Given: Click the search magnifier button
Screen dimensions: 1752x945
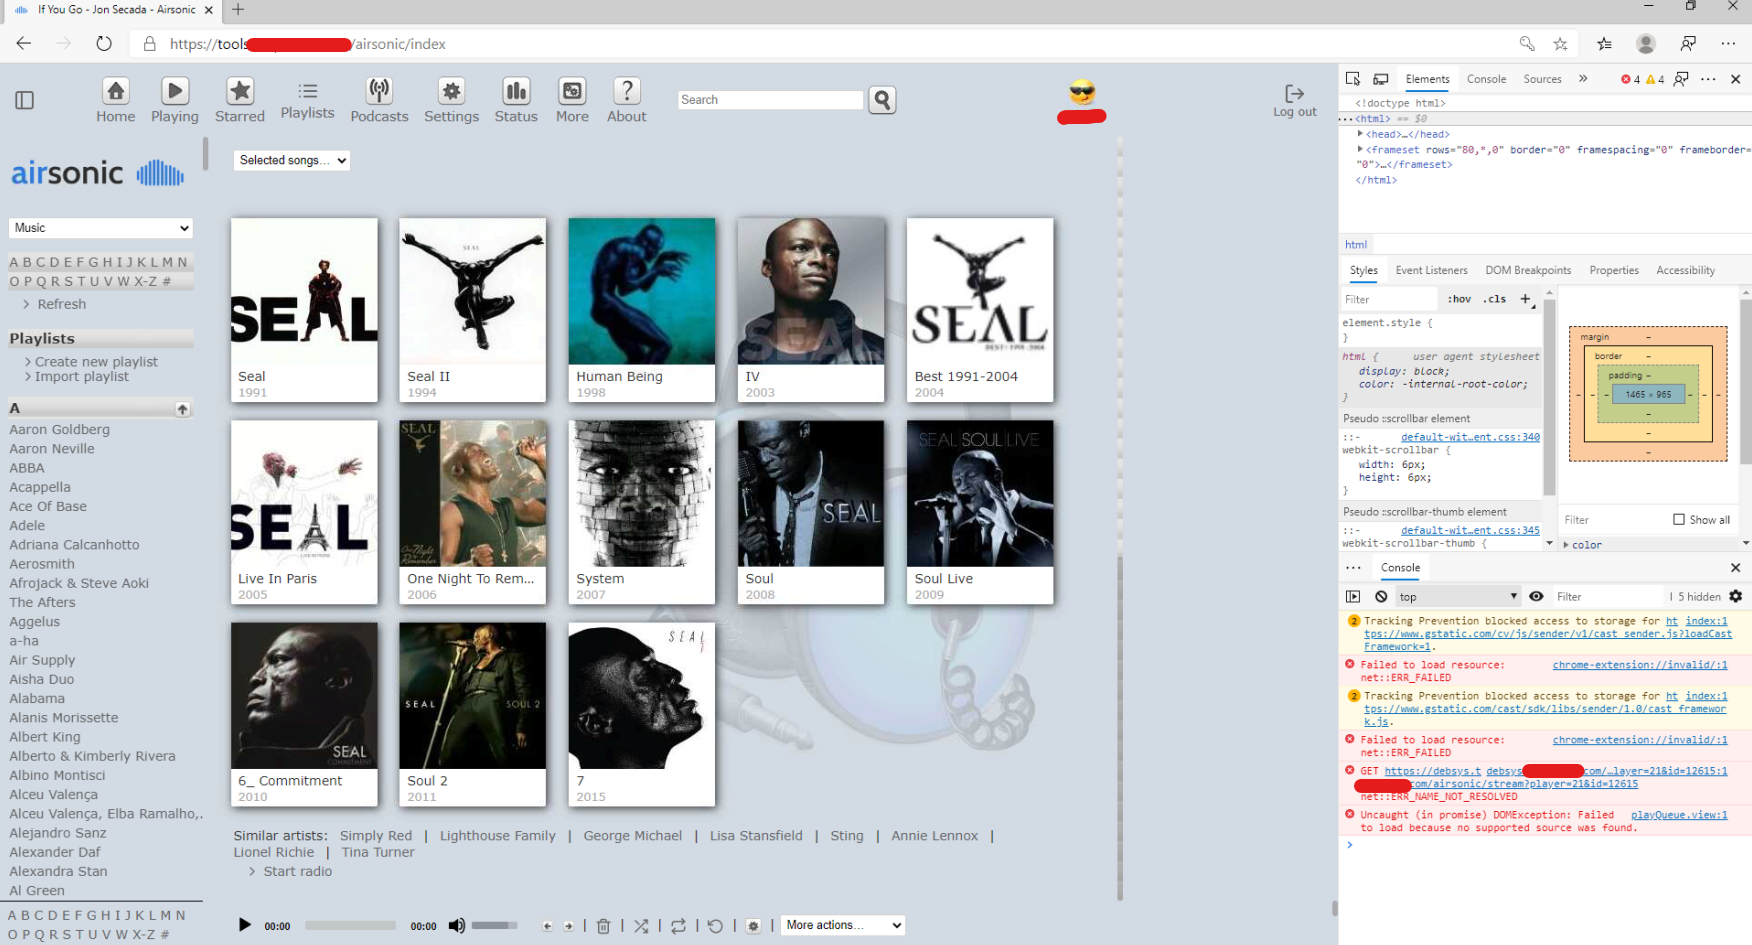Looking at the screenshot, I should (882, 100).
